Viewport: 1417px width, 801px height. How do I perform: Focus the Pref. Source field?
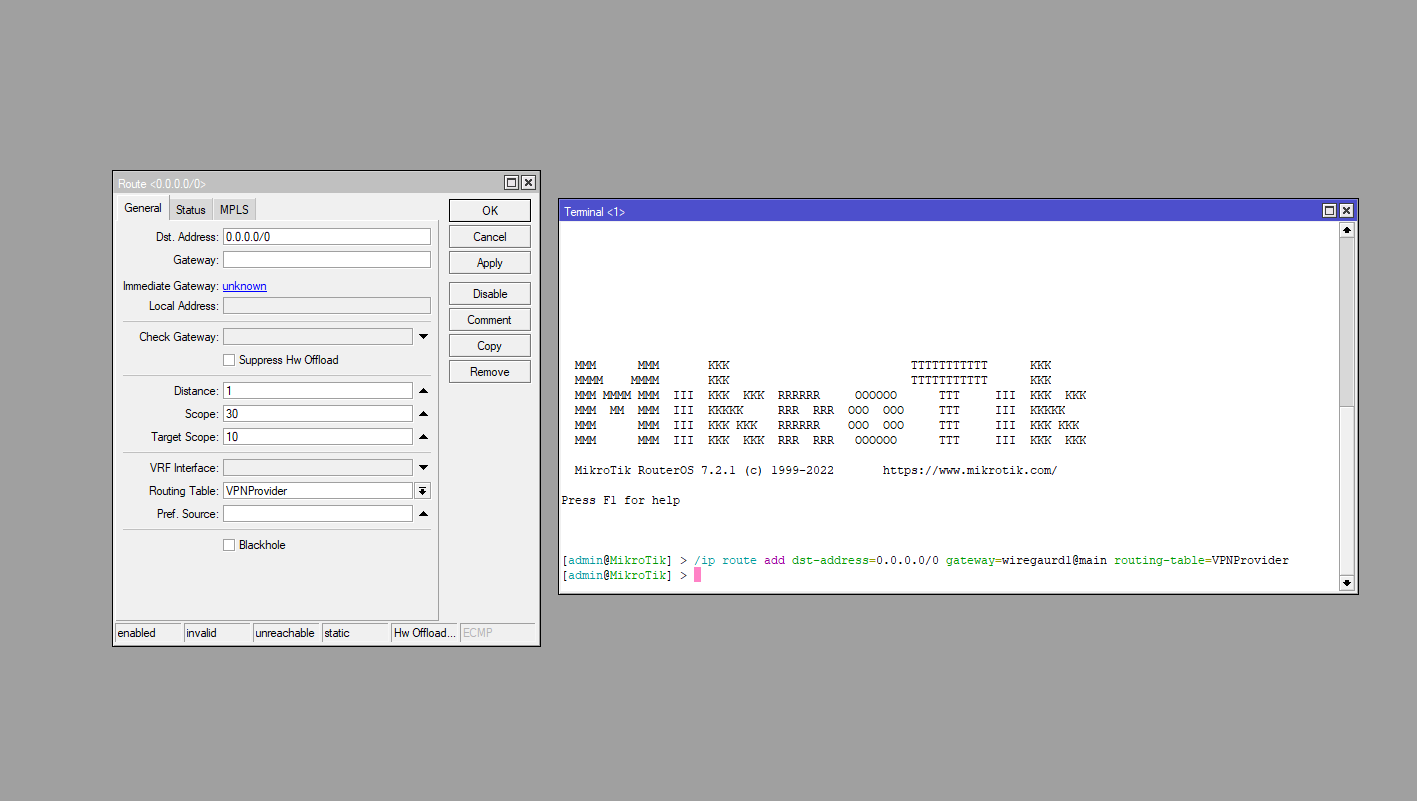click(x=318, y=514)
